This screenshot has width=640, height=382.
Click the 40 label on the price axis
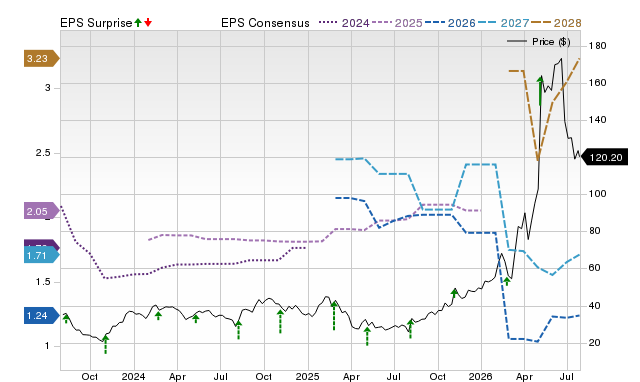[x=595, y=306]
